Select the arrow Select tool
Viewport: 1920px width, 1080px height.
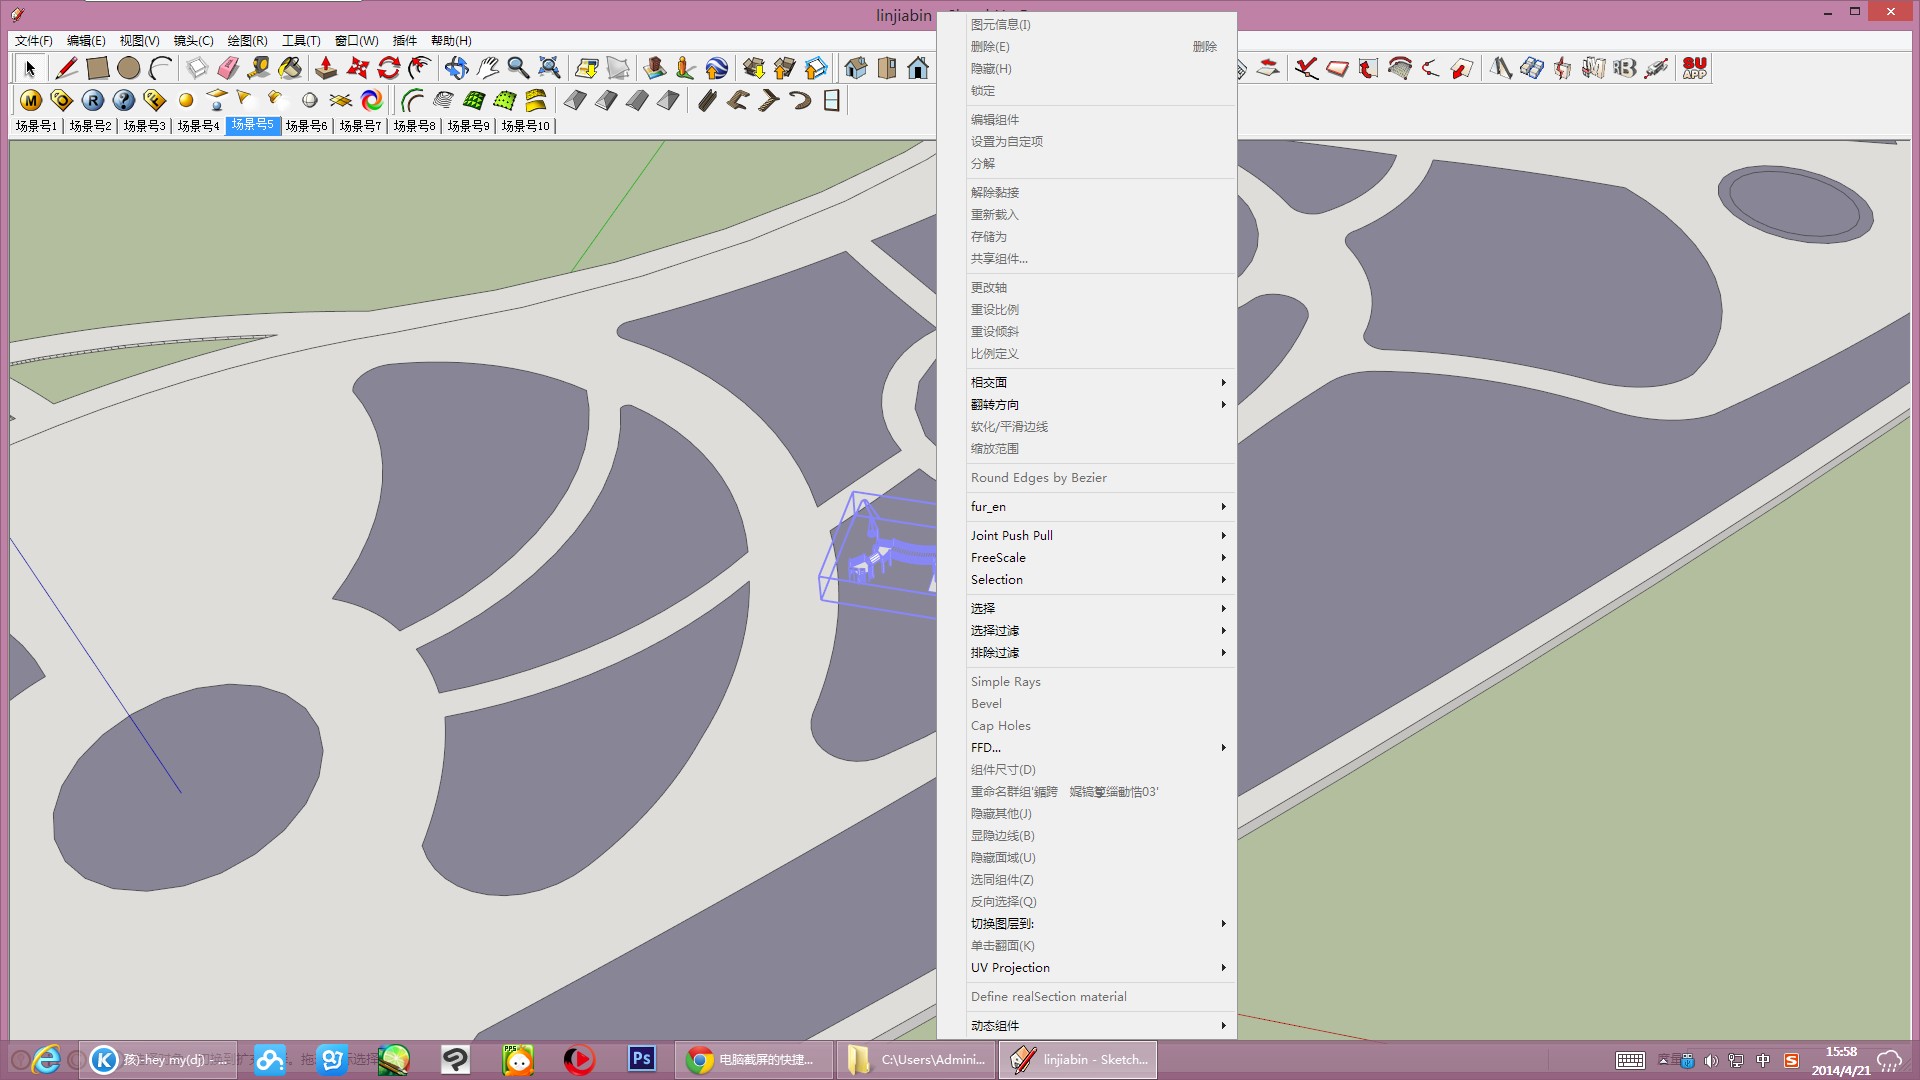coord(30,68)
